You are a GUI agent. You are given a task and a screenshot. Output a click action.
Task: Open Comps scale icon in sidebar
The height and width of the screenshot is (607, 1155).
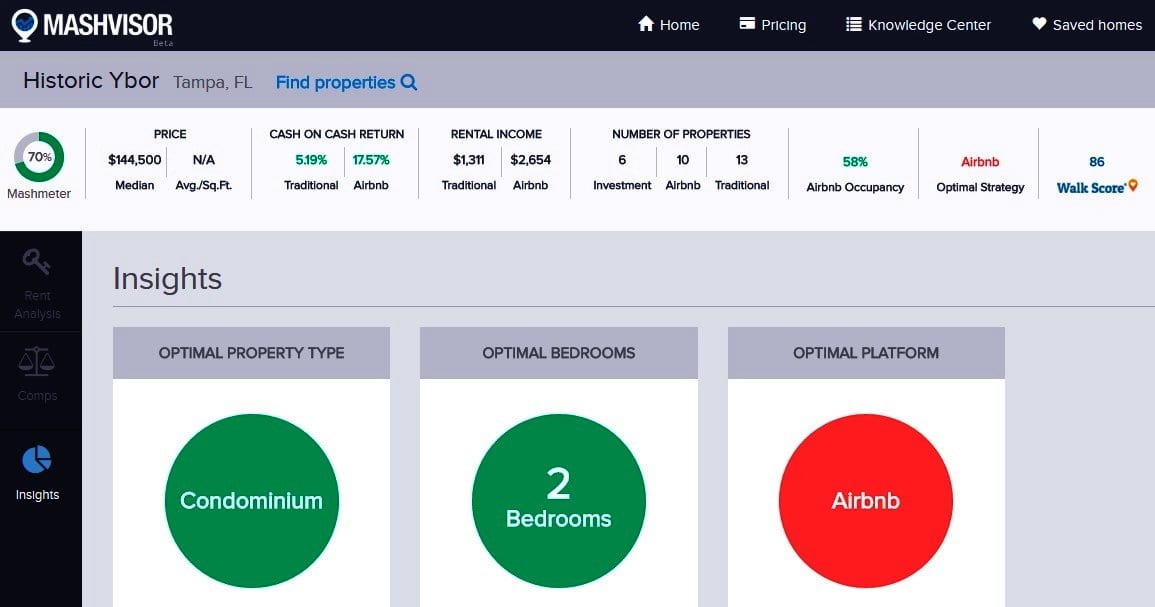37,361
